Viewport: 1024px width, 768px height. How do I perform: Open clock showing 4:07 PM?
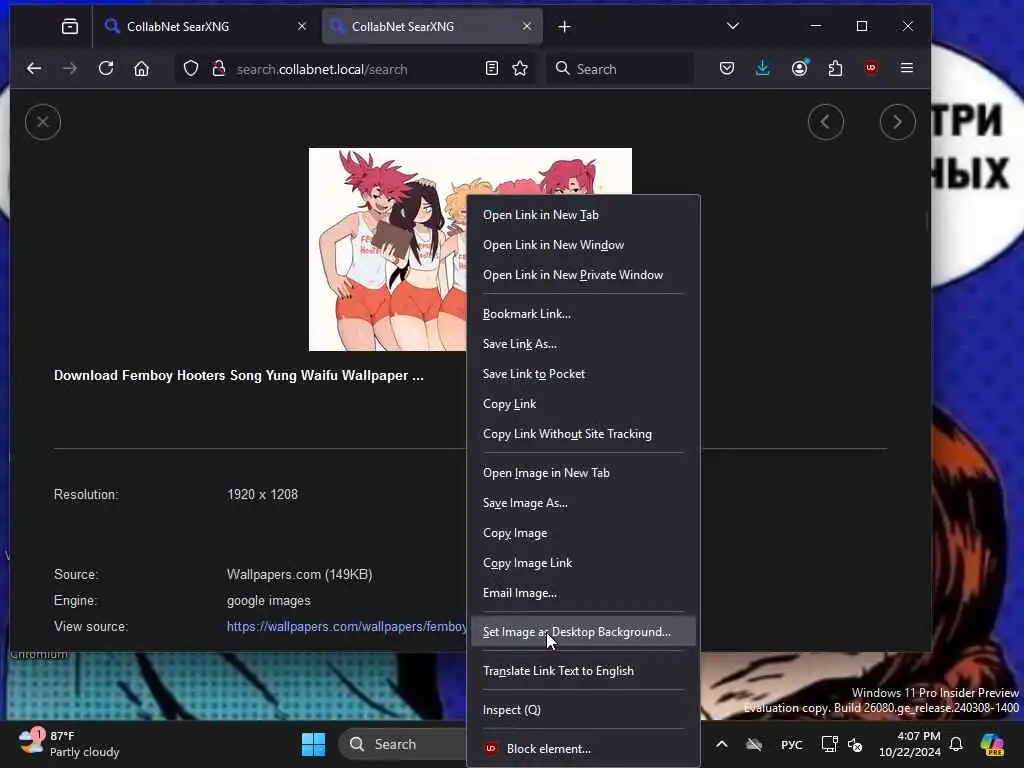pyautogui.click(x=910, y=744)
